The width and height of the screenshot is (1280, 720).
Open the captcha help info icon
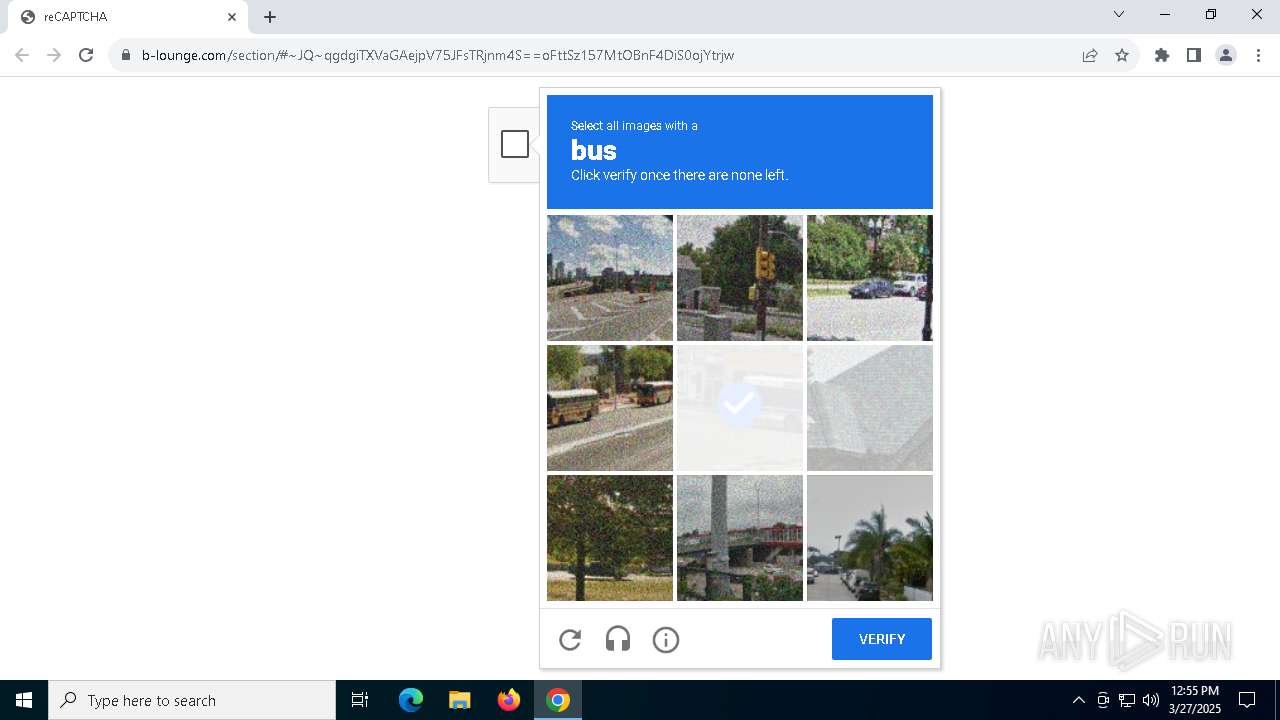(666, 640)
